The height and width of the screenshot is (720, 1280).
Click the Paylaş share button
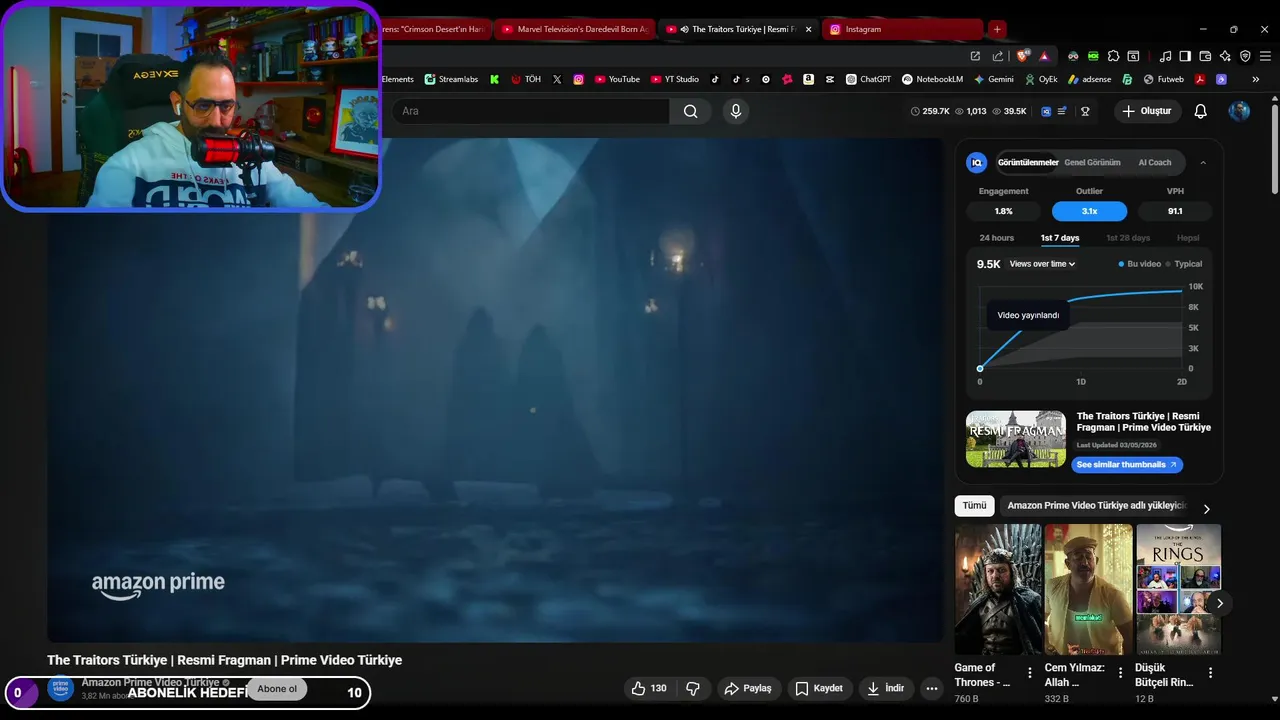click(748, 688)
